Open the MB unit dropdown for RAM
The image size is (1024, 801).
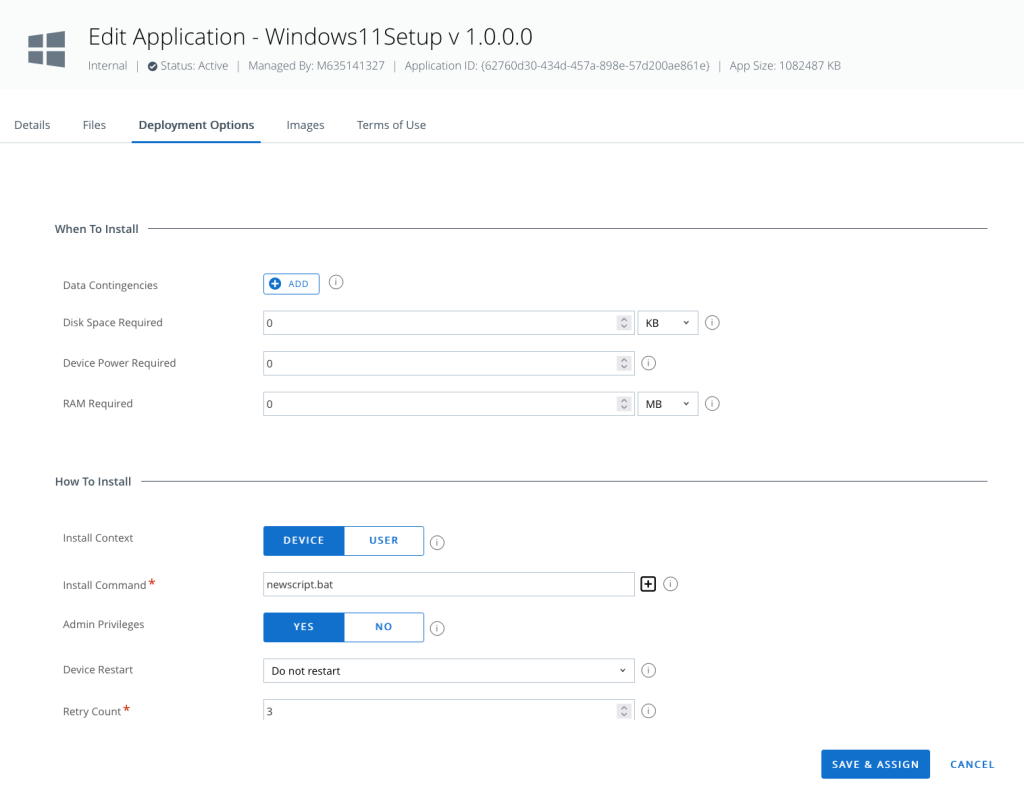coord(668,404)
